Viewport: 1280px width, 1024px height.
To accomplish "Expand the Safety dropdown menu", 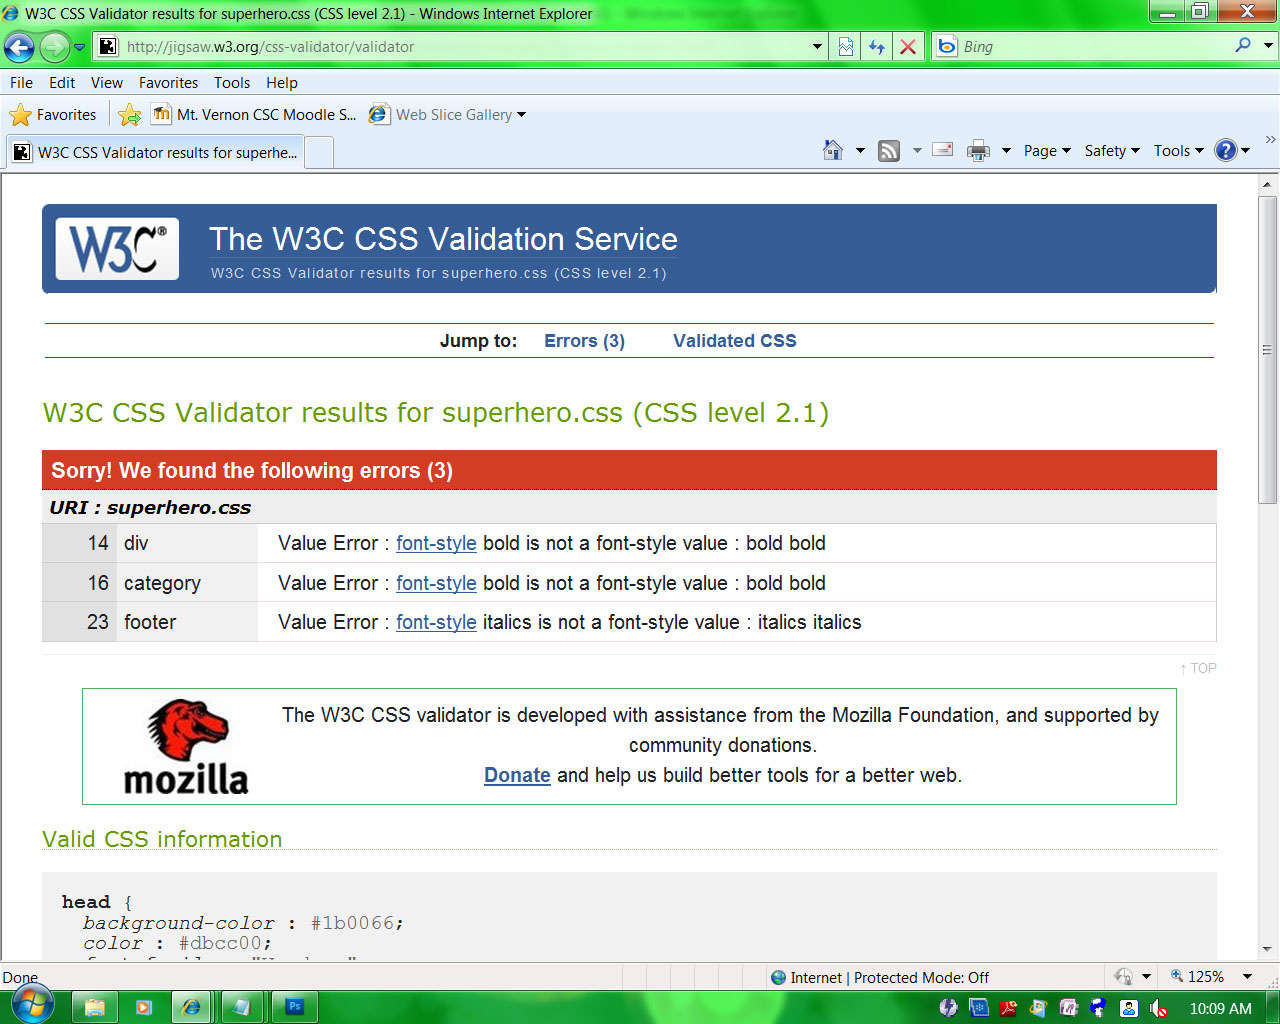I will 1111,151.
